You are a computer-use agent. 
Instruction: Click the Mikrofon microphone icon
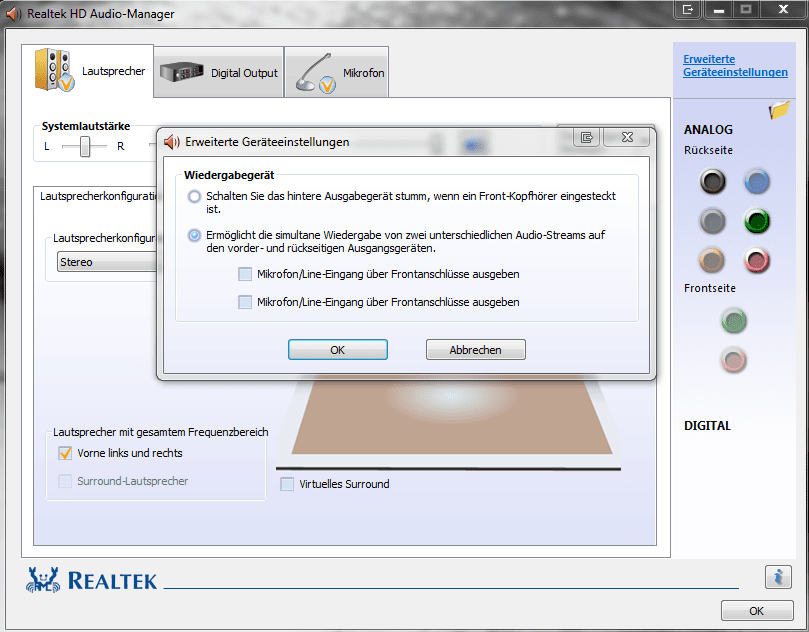tap(316, 73)
